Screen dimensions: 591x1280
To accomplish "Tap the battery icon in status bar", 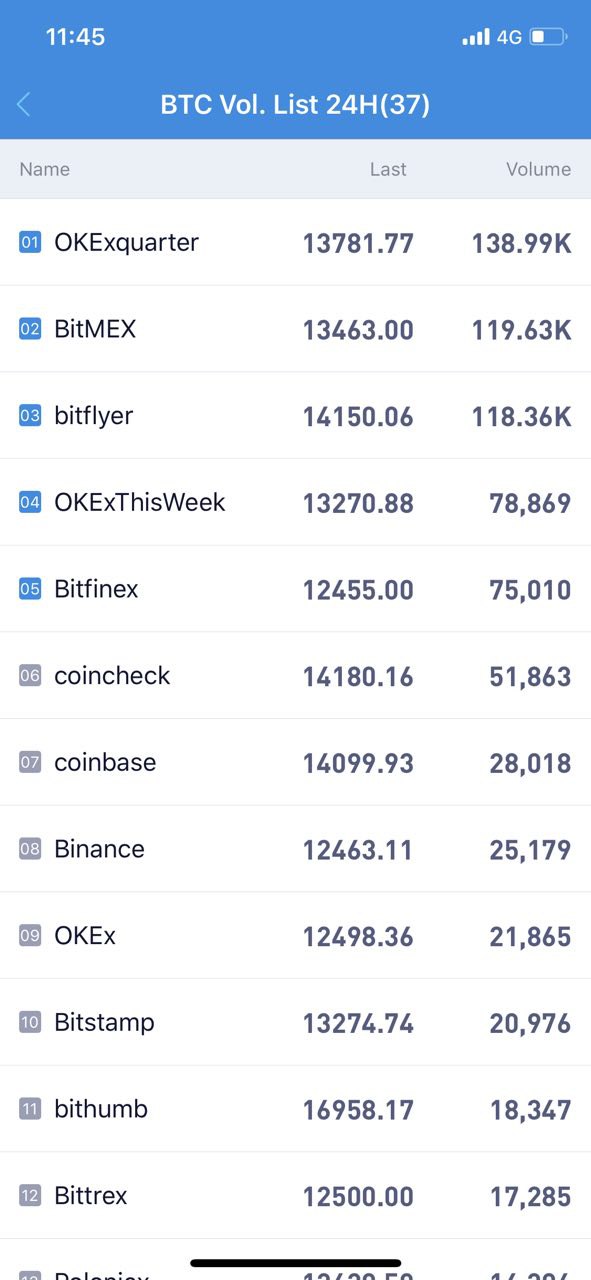I will point(548,37).
